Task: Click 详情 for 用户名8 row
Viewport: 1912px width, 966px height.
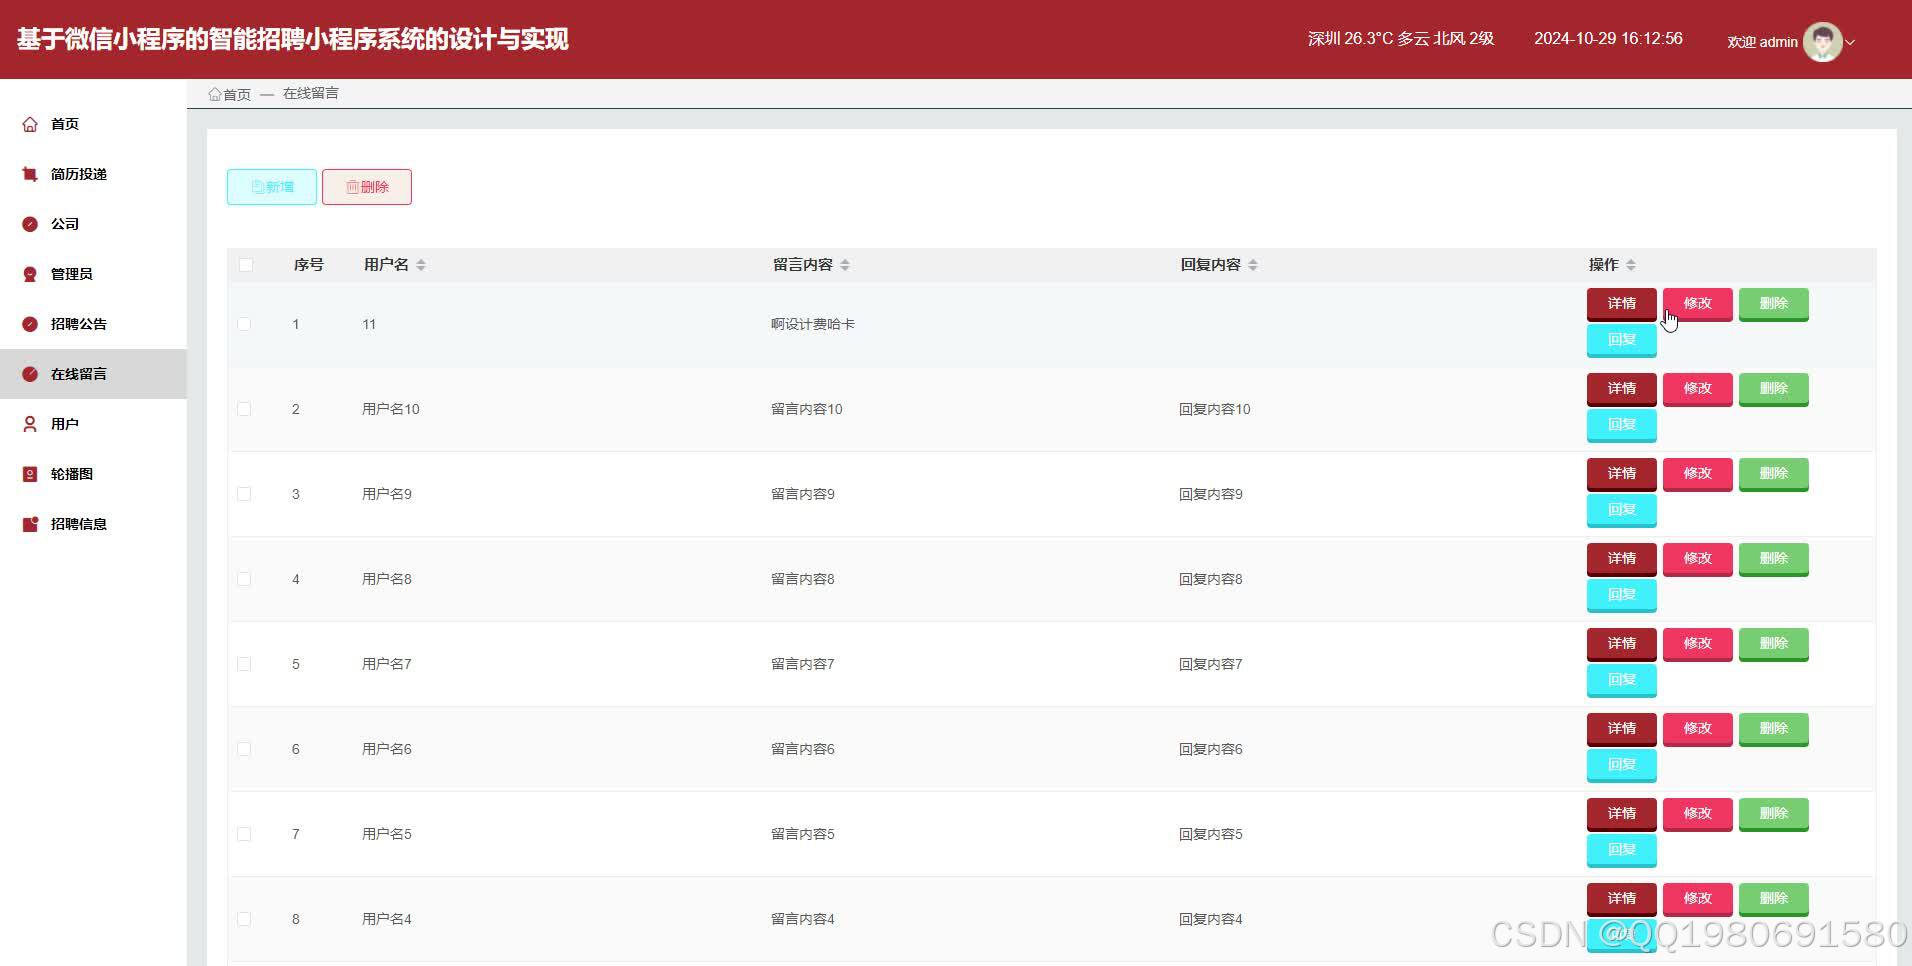Action: pyautogui.click(x=1622, y=559)
